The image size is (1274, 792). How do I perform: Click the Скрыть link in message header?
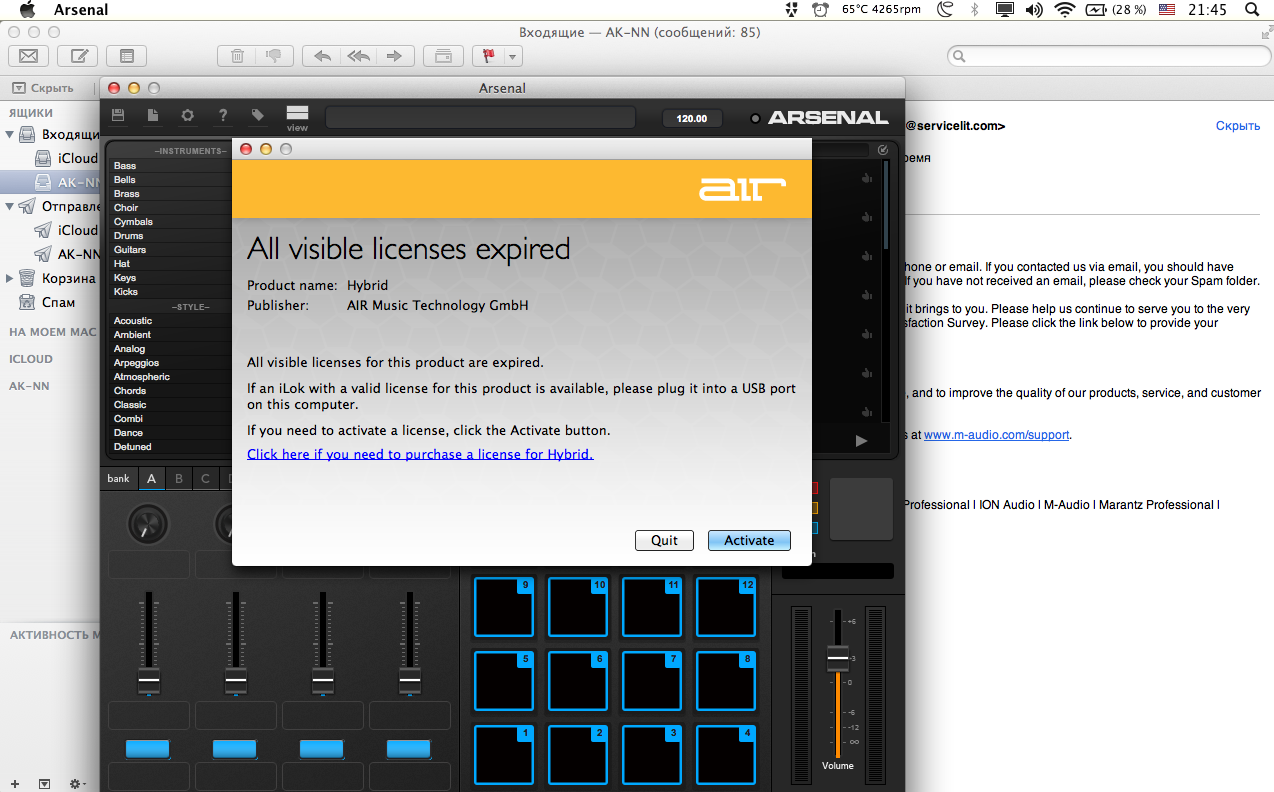point(1237,126)
